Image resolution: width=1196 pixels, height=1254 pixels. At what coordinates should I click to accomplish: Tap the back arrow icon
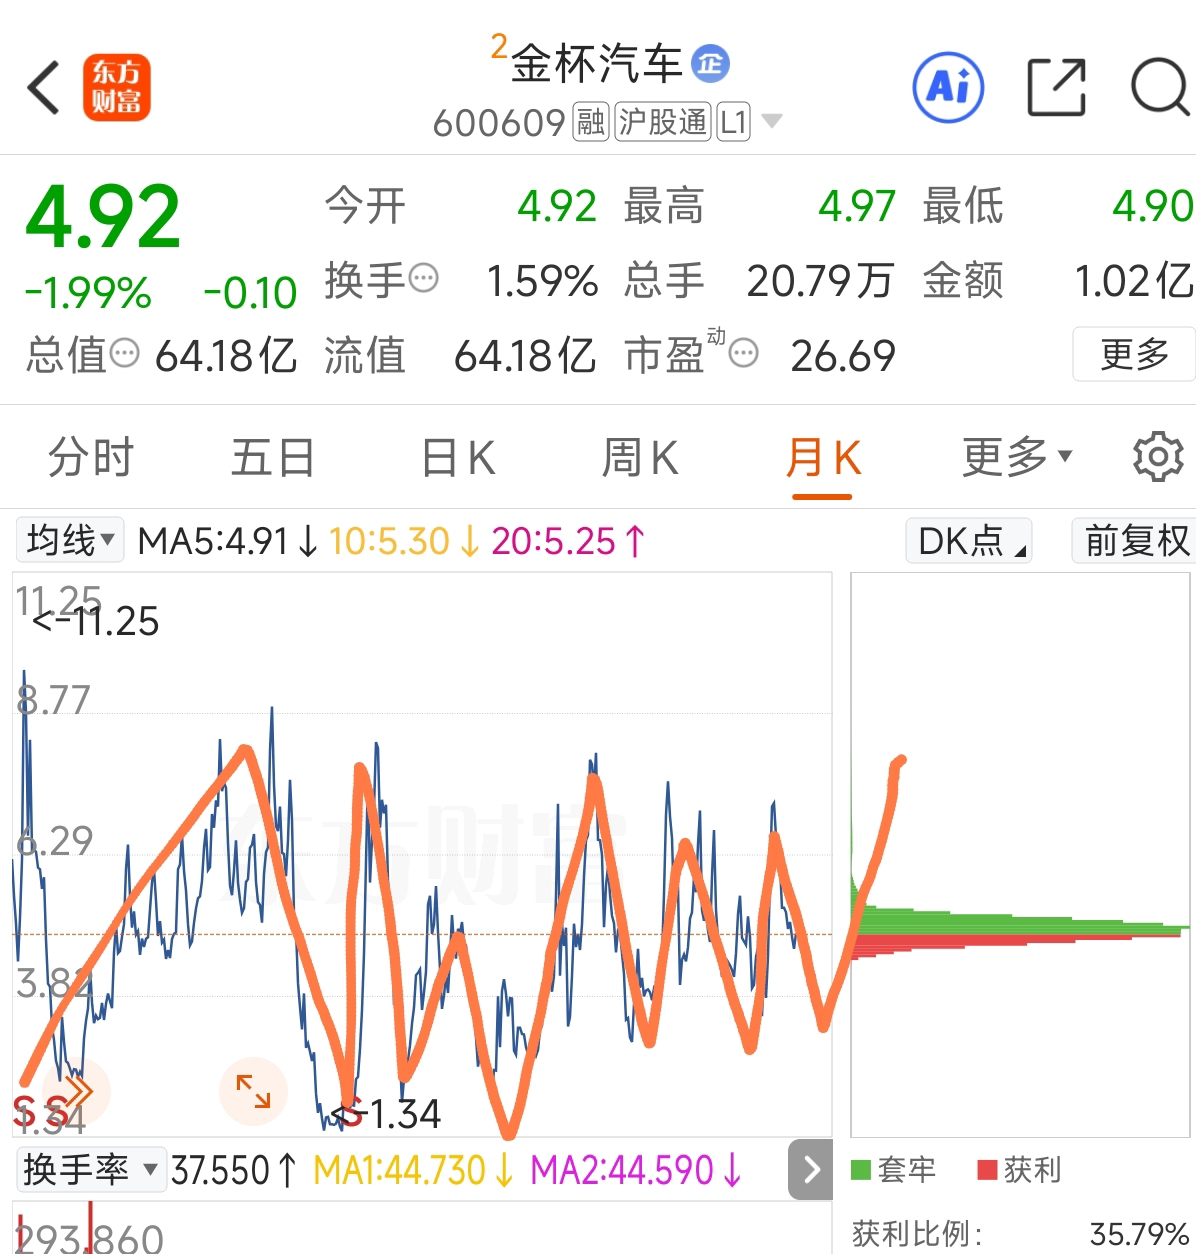(x=44, y=87)
